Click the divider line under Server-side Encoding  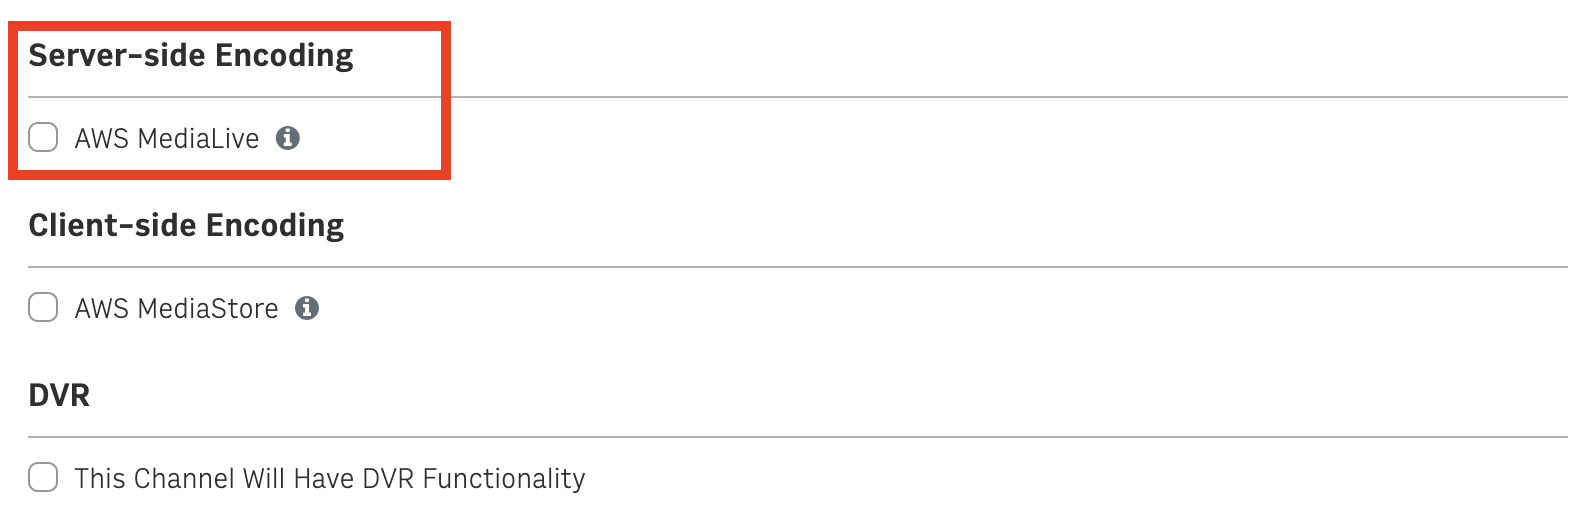tap(798, 97)
